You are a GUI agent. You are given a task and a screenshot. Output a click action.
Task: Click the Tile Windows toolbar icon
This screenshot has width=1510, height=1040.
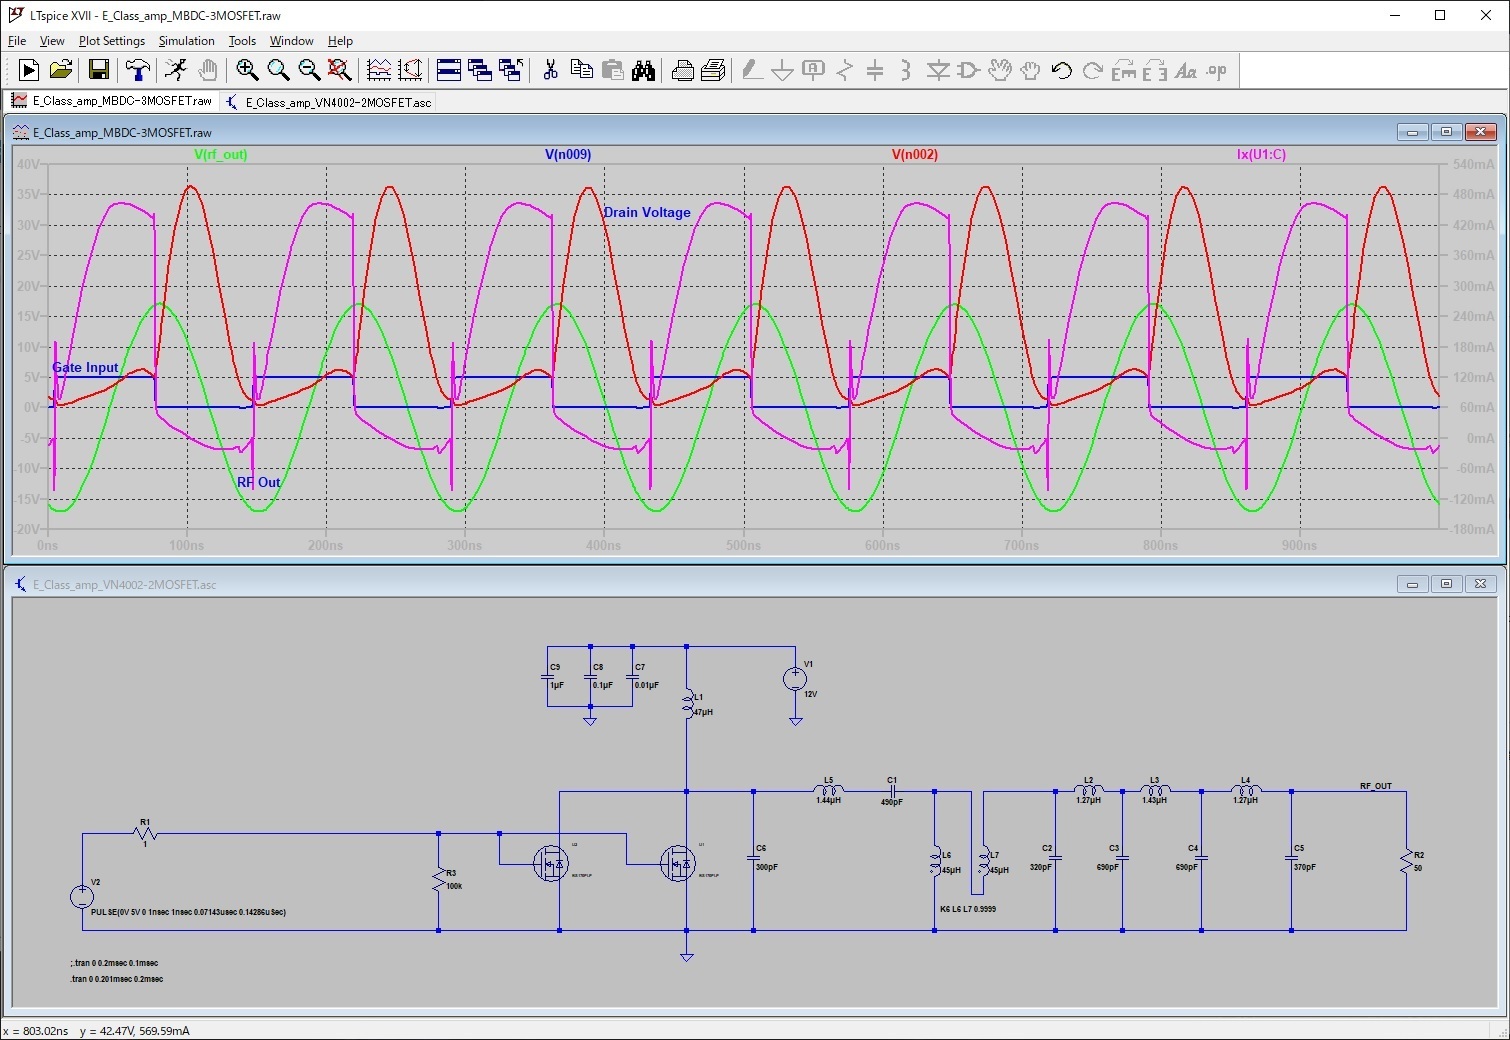[x=449, y=70]
